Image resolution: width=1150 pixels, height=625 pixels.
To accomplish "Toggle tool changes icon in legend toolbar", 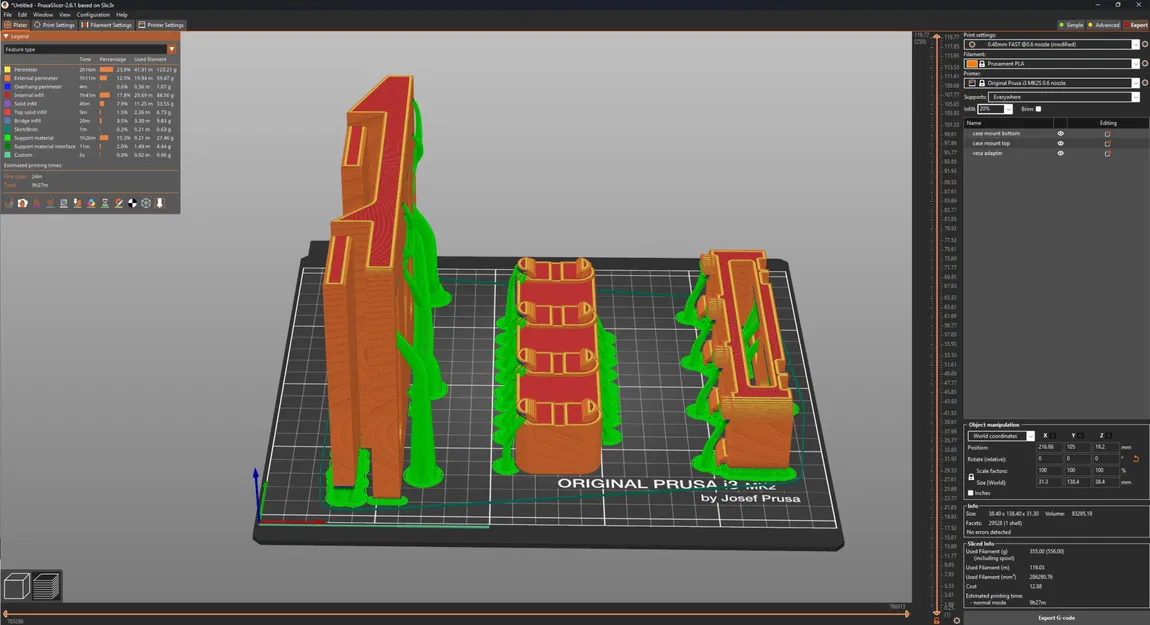I will point(77,203).
